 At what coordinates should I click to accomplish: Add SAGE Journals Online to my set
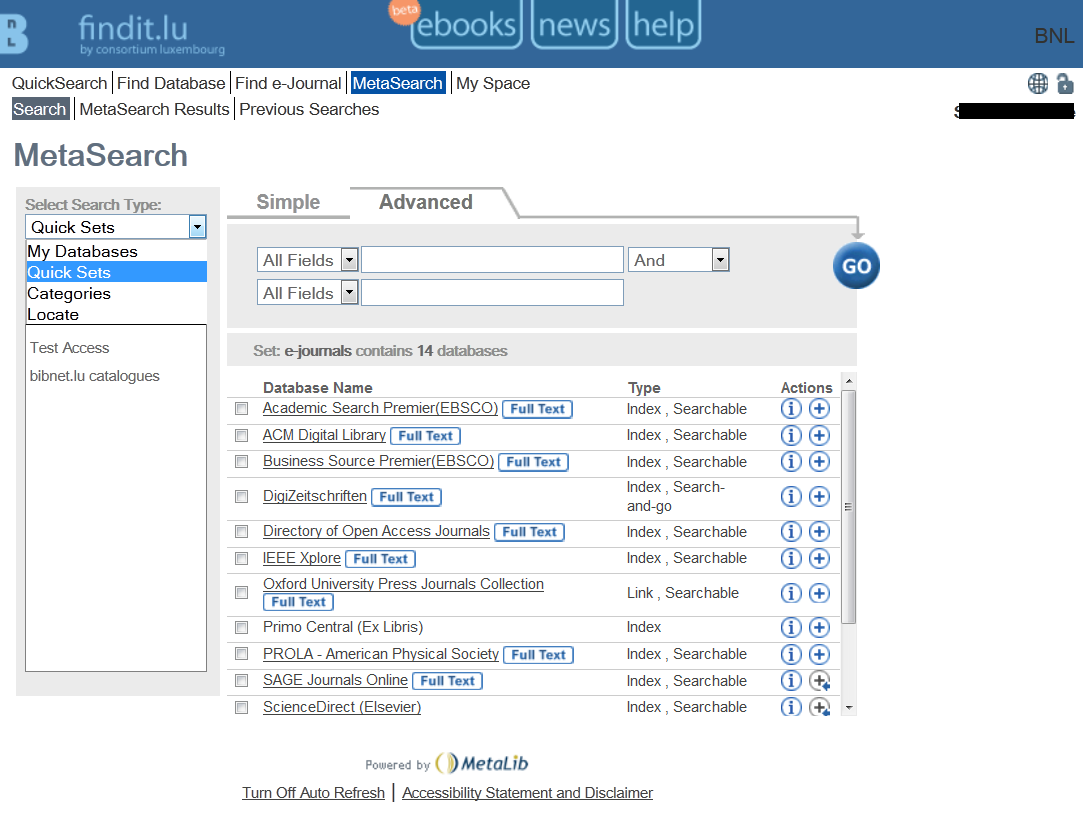click(820, 681)
